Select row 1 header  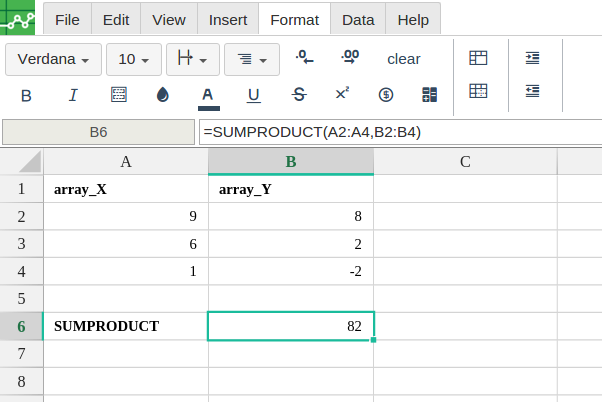22,189
